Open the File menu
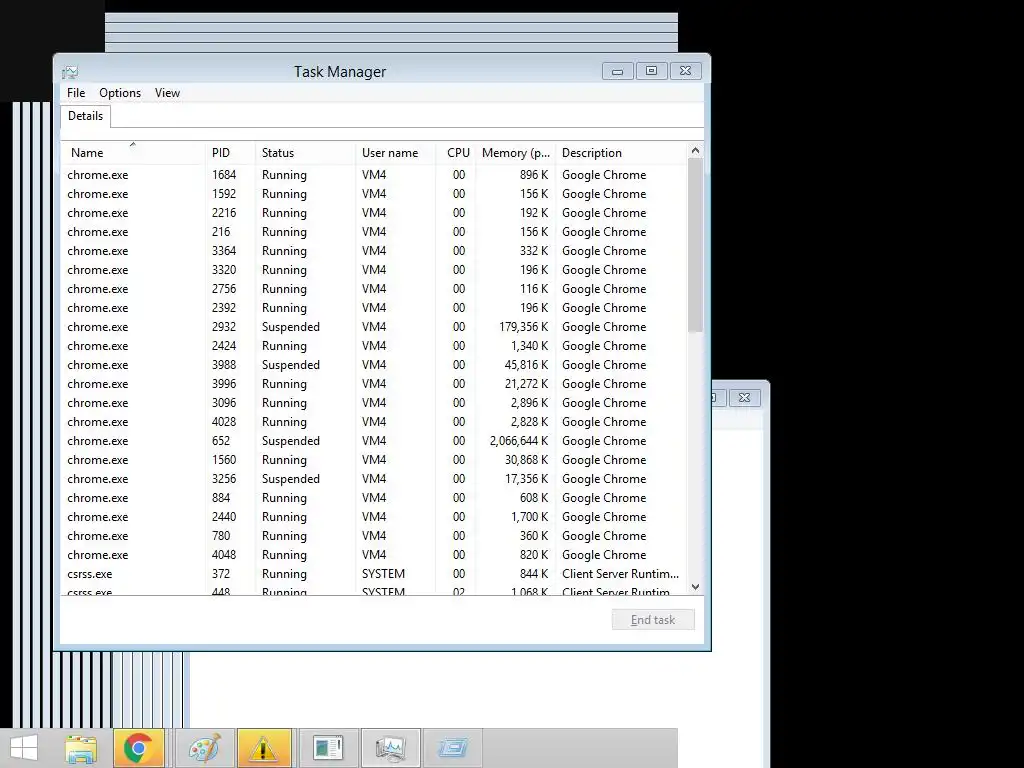 pyautogui.click(x=76, y=93)
